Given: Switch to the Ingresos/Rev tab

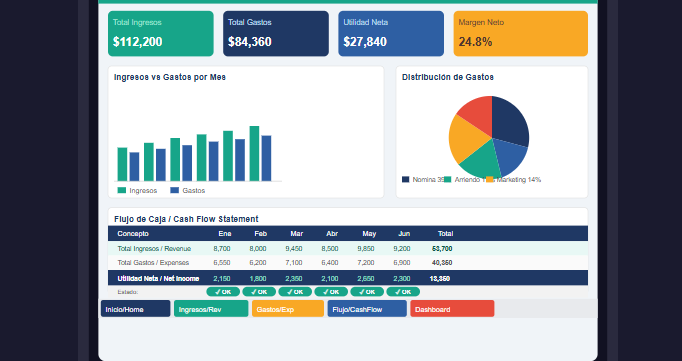Looking at the screenshot, I should coord(211,309).
